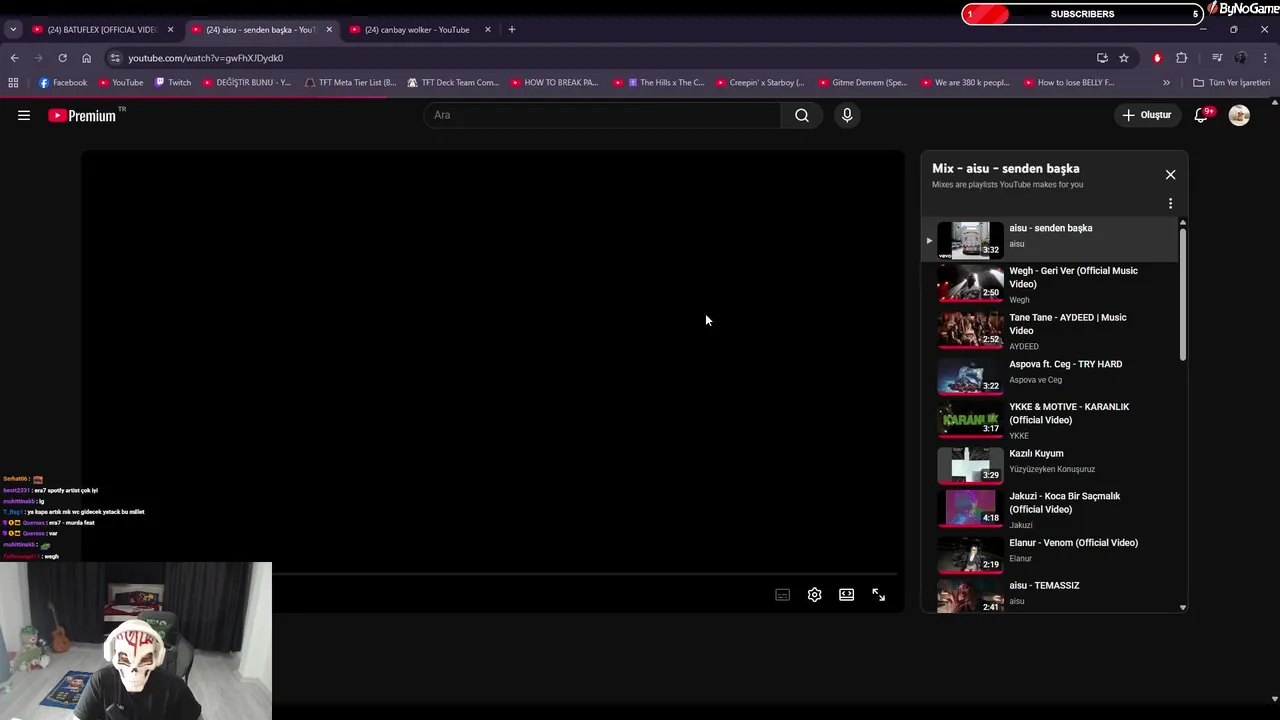Play aisu - TEMASSIZ from playlist

(x=1050, y=595)
